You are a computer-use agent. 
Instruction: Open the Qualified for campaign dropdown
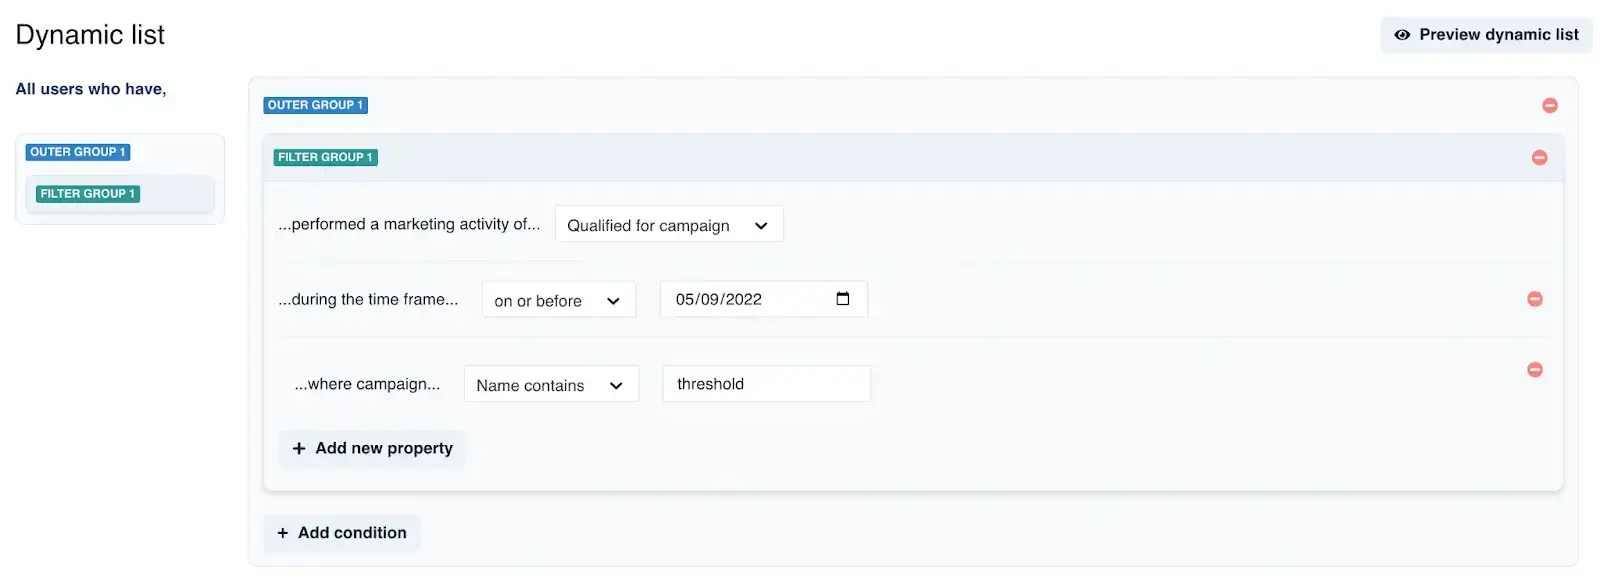pyautogui.click(x=669, y=224)
